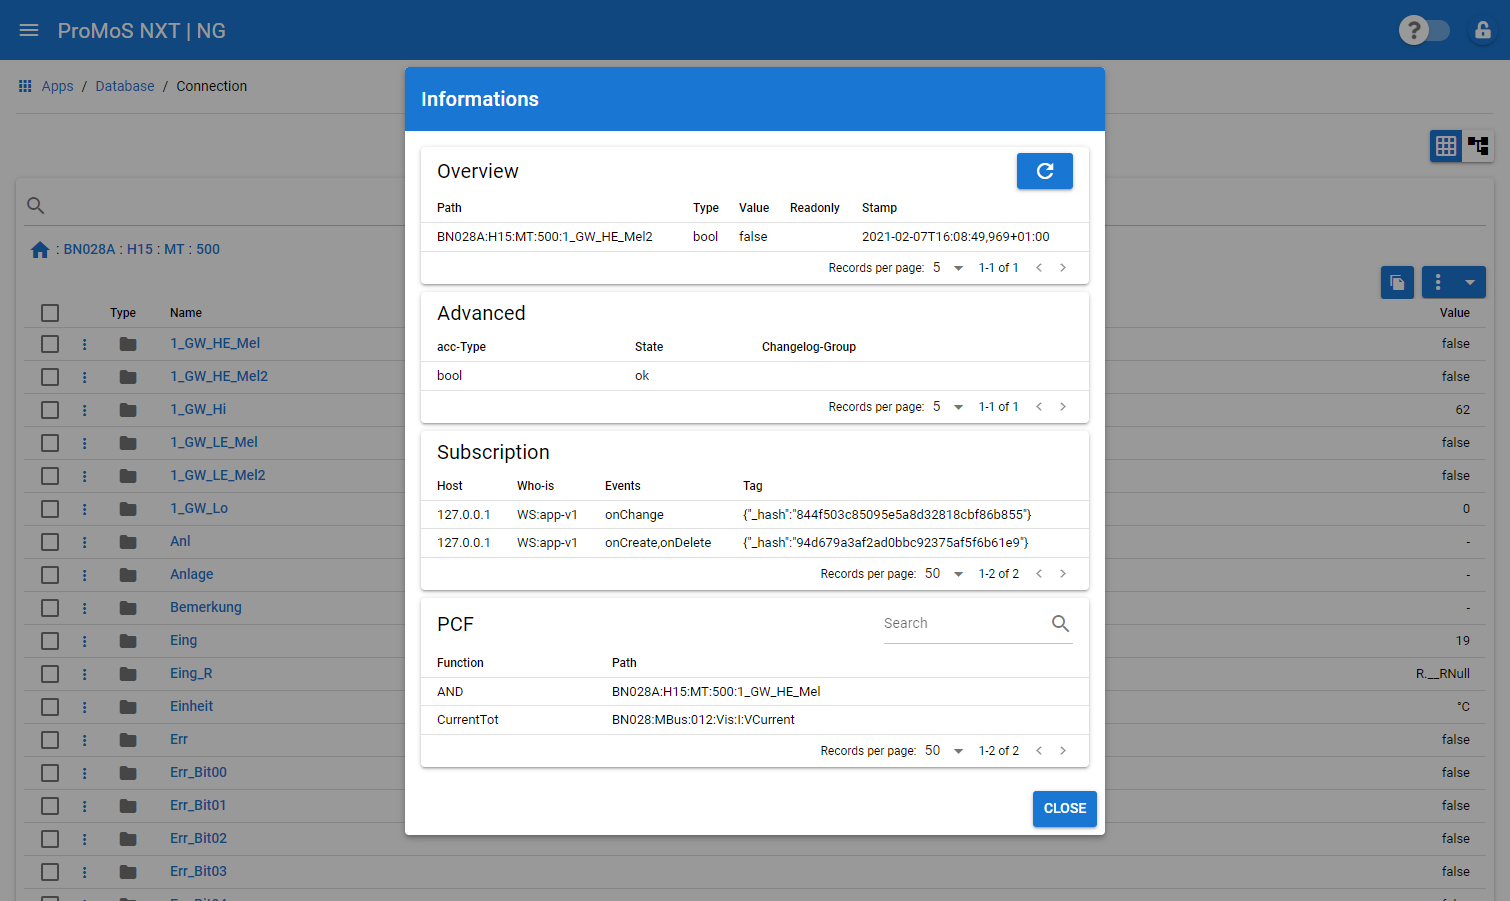Go to next page in PCF

1063,750
